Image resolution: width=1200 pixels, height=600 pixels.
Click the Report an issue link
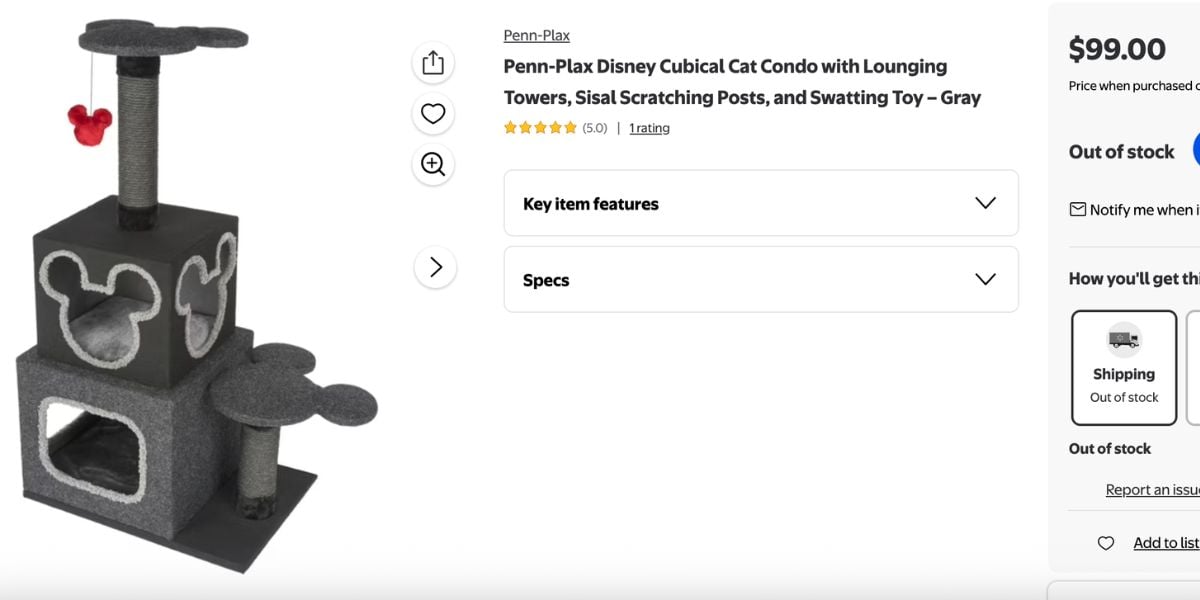tap(1152, 489)
